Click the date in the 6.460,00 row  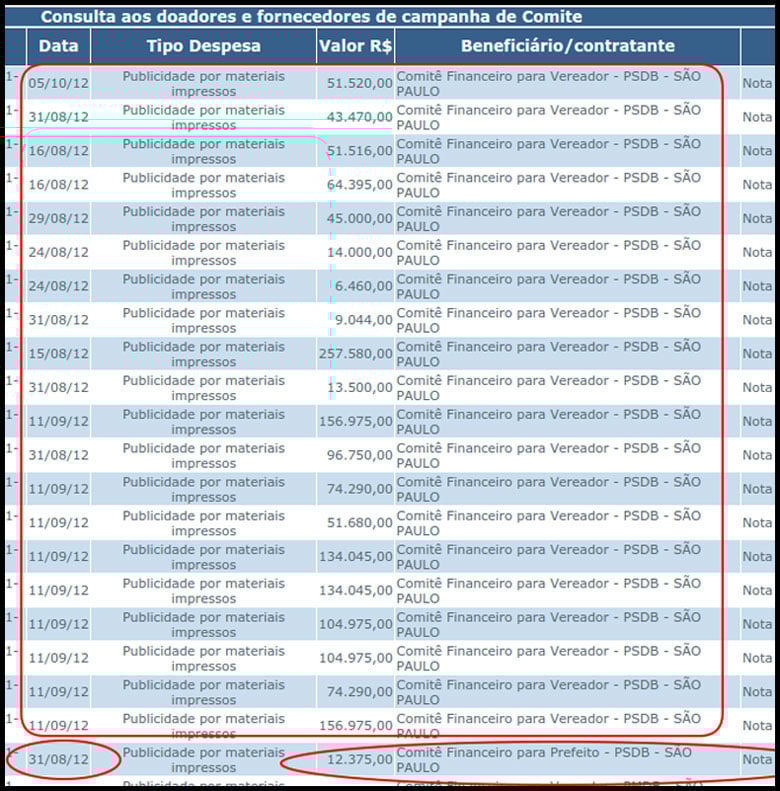point(59,286)
